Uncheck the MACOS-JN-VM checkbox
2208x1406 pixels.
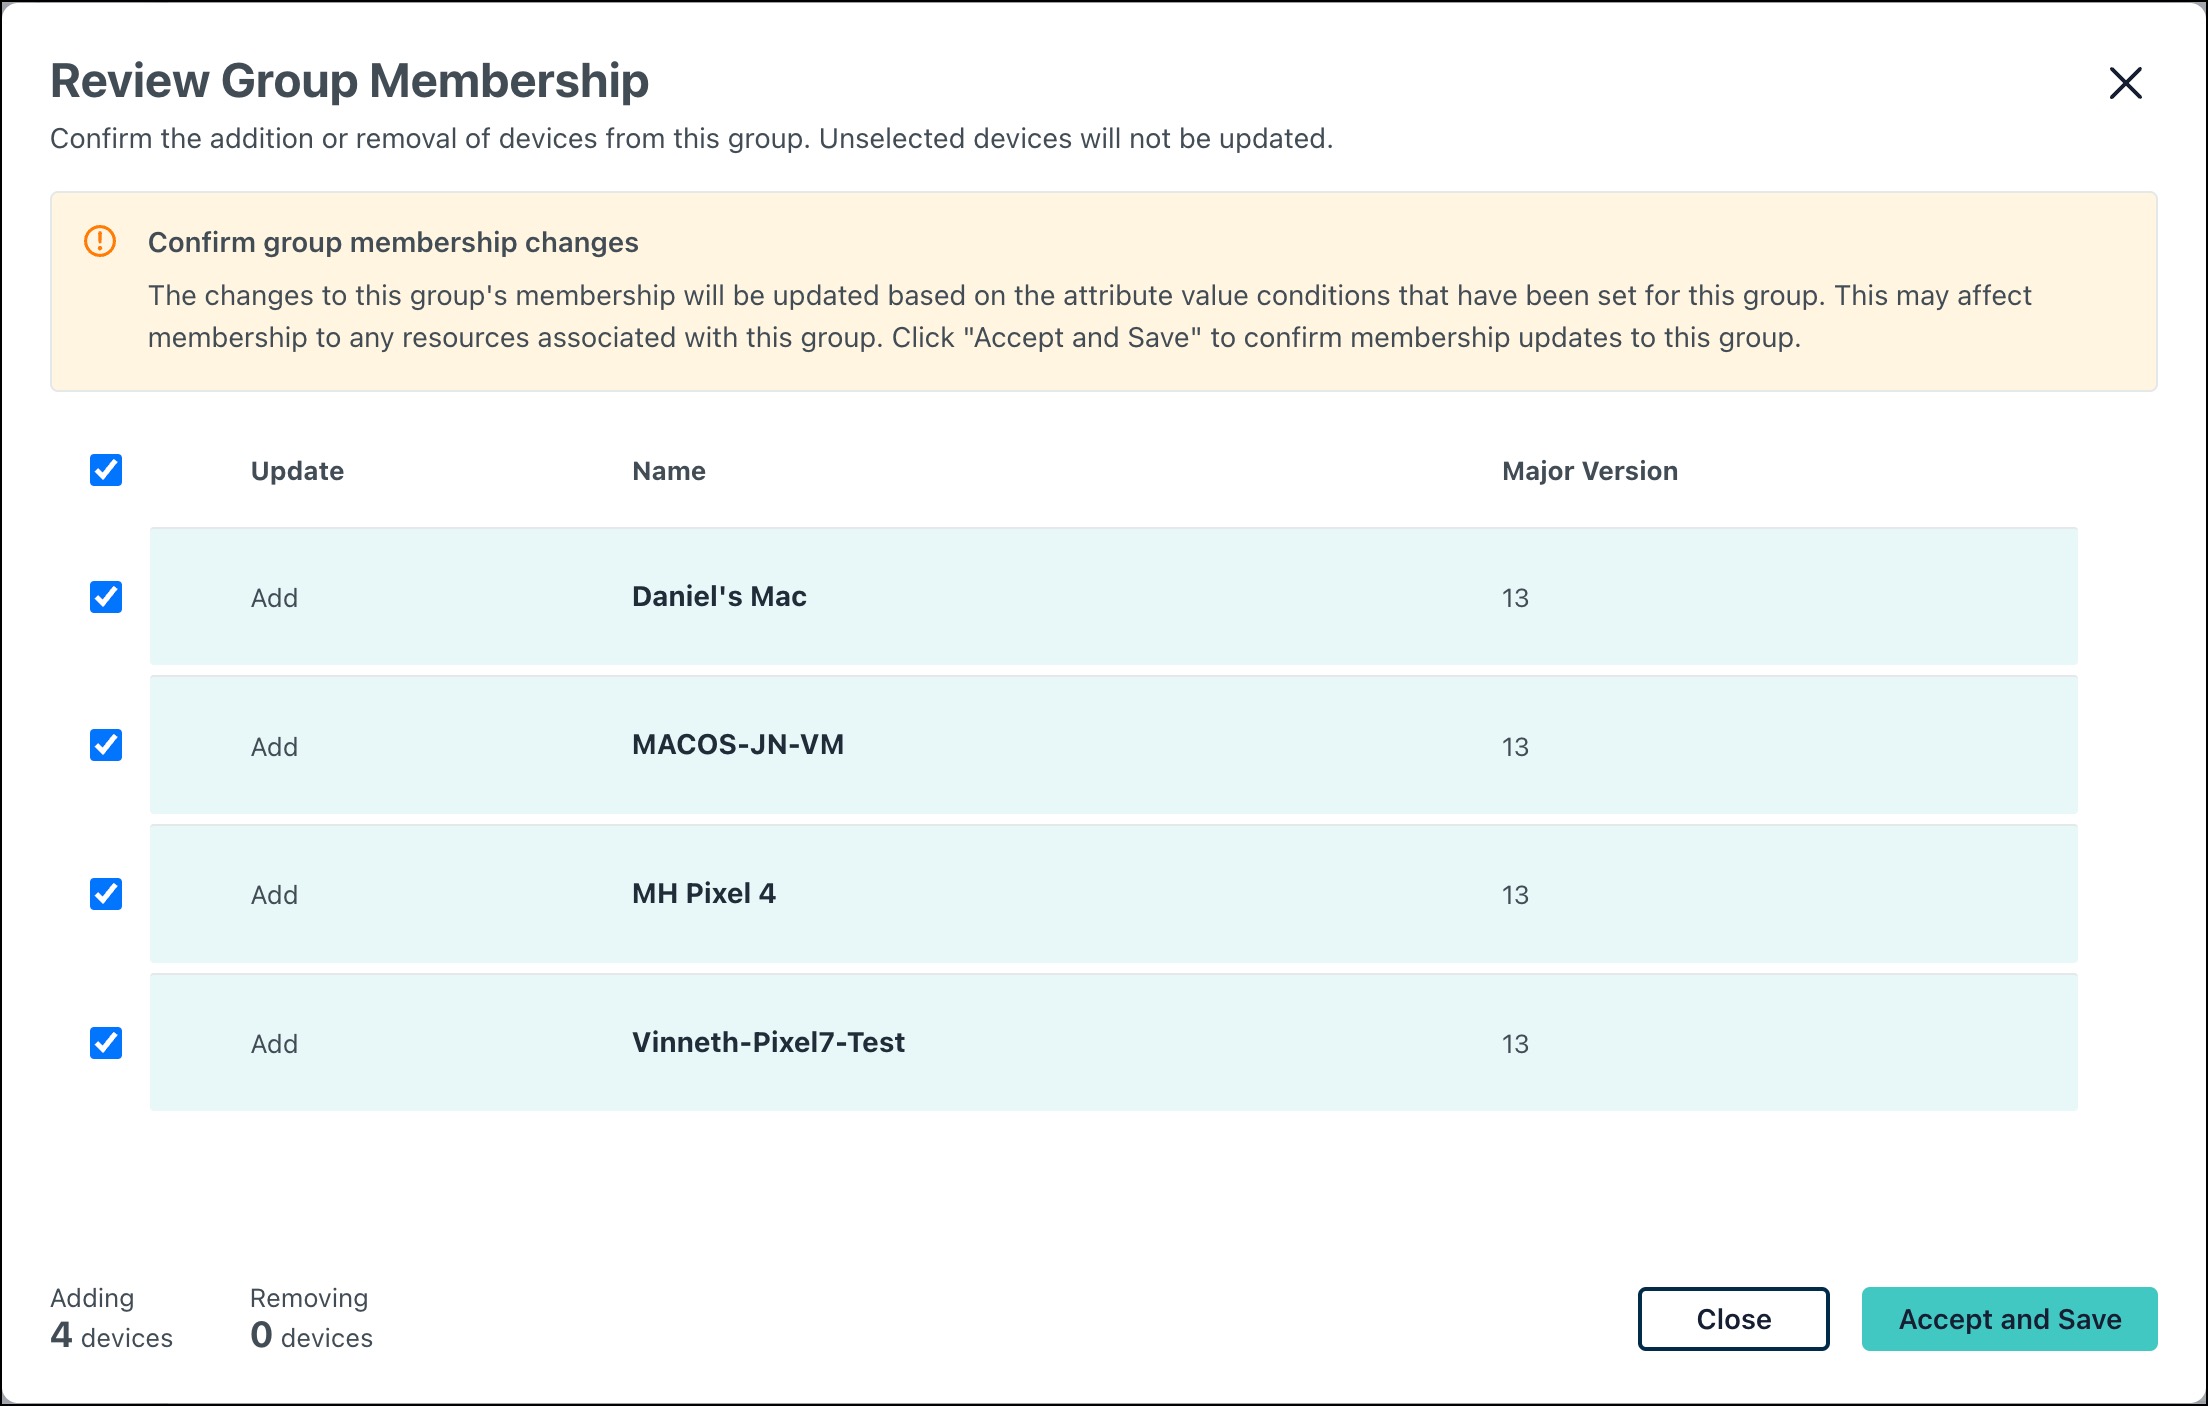click(x=106, y=745)
